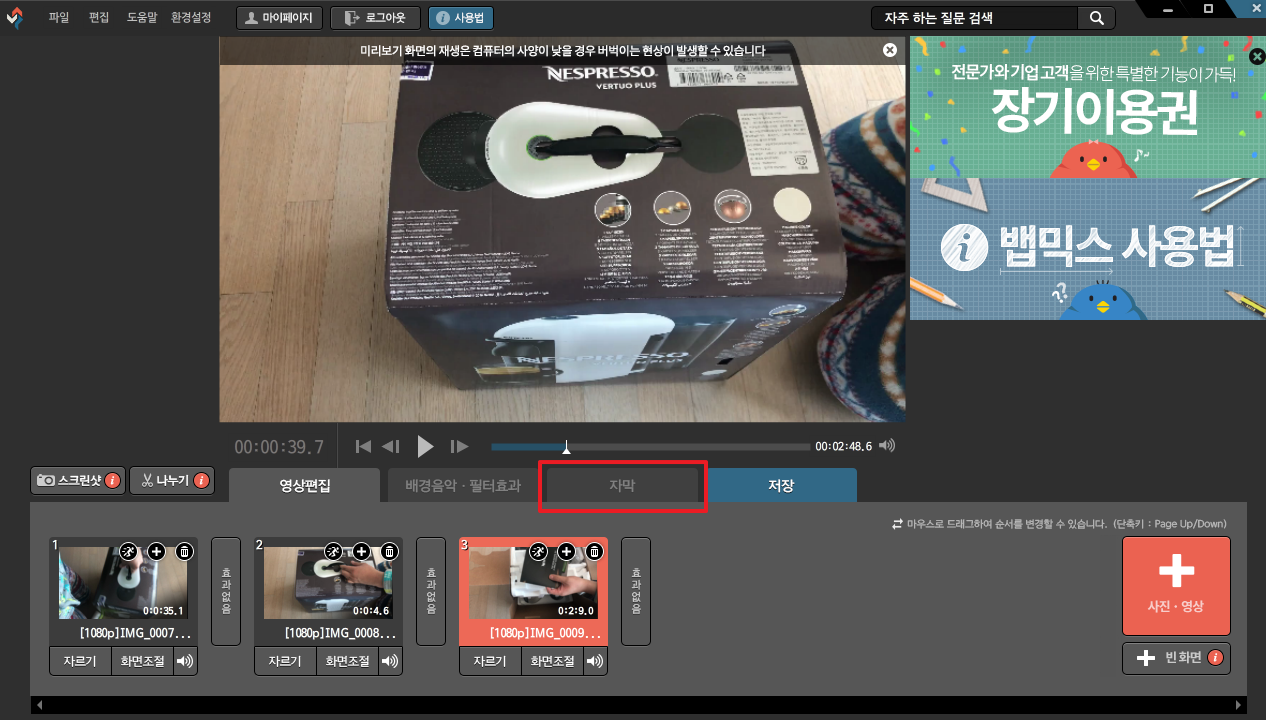The image size is (1266, 720).
Task: Go to 마이페이지
Action: pyautogui.click(x=279, y=18)
